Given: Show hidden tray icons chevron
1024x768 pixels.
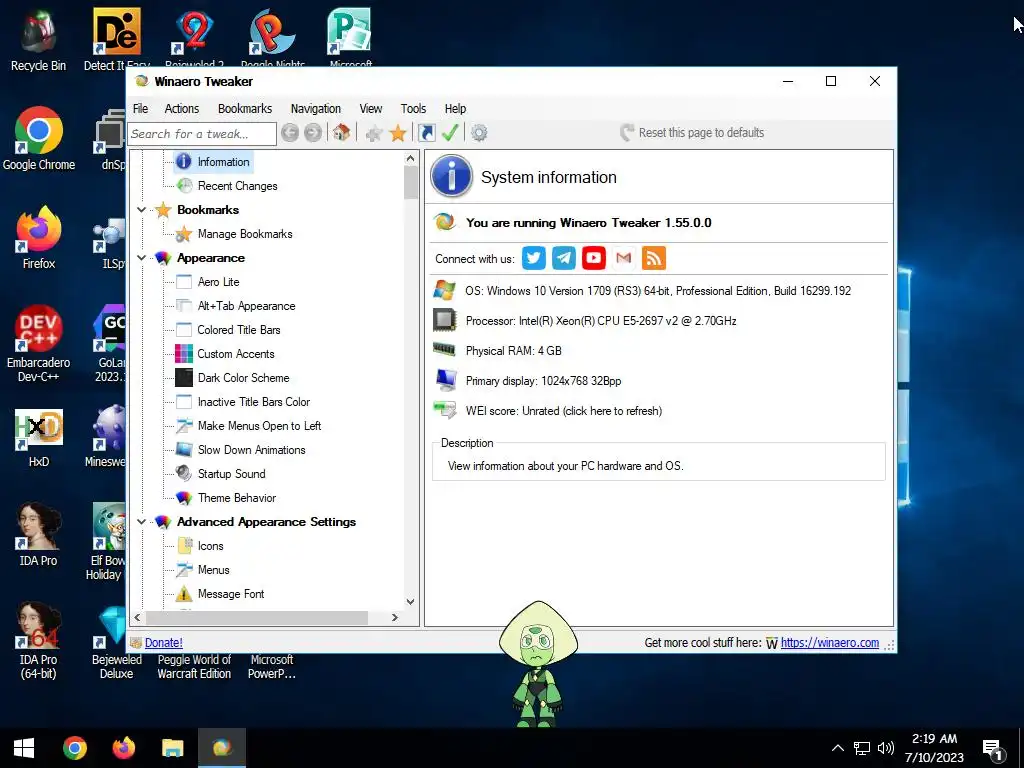Looking at the screenshot, I should click(x=837, y=748).
